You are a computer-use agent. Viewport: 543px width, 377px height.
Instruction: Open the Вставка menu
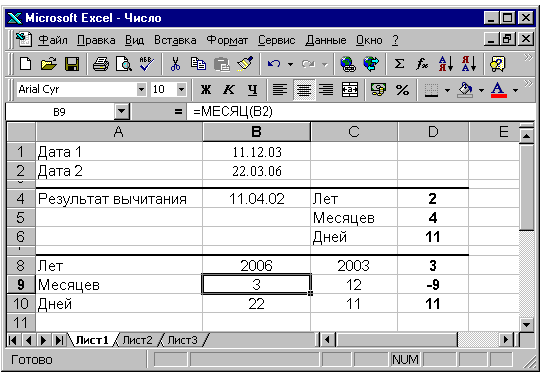175,40
